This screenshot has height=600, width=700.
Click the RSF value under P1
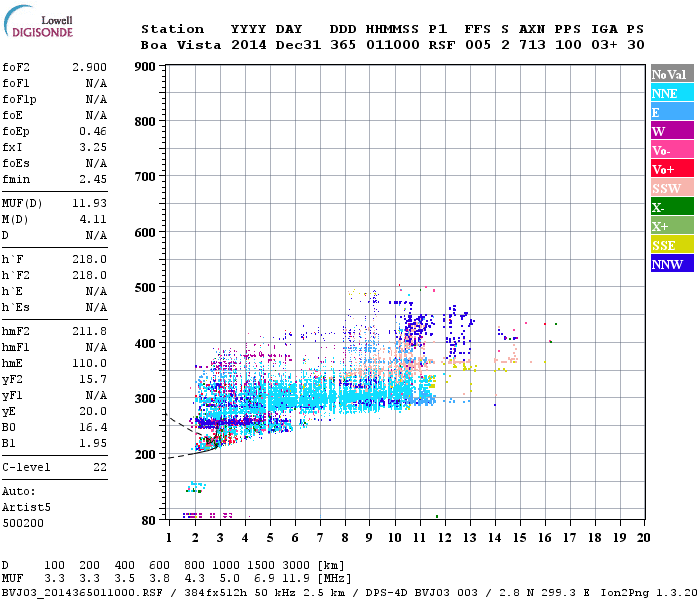(442, 45)
